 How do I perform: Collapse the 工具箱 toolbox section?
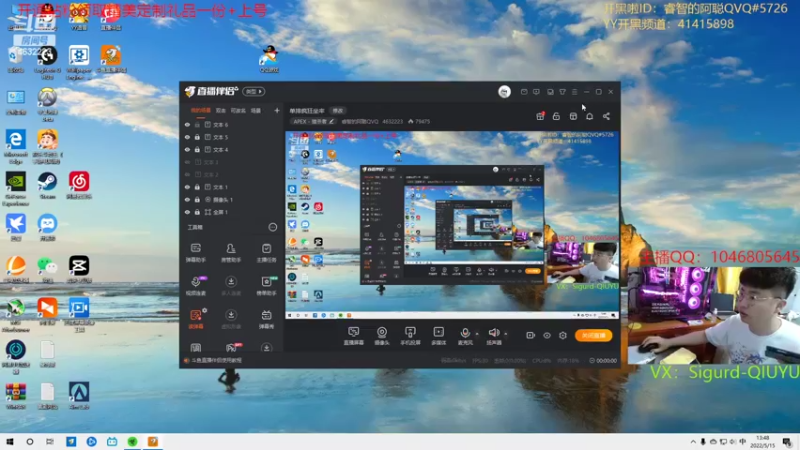point(273,227)
